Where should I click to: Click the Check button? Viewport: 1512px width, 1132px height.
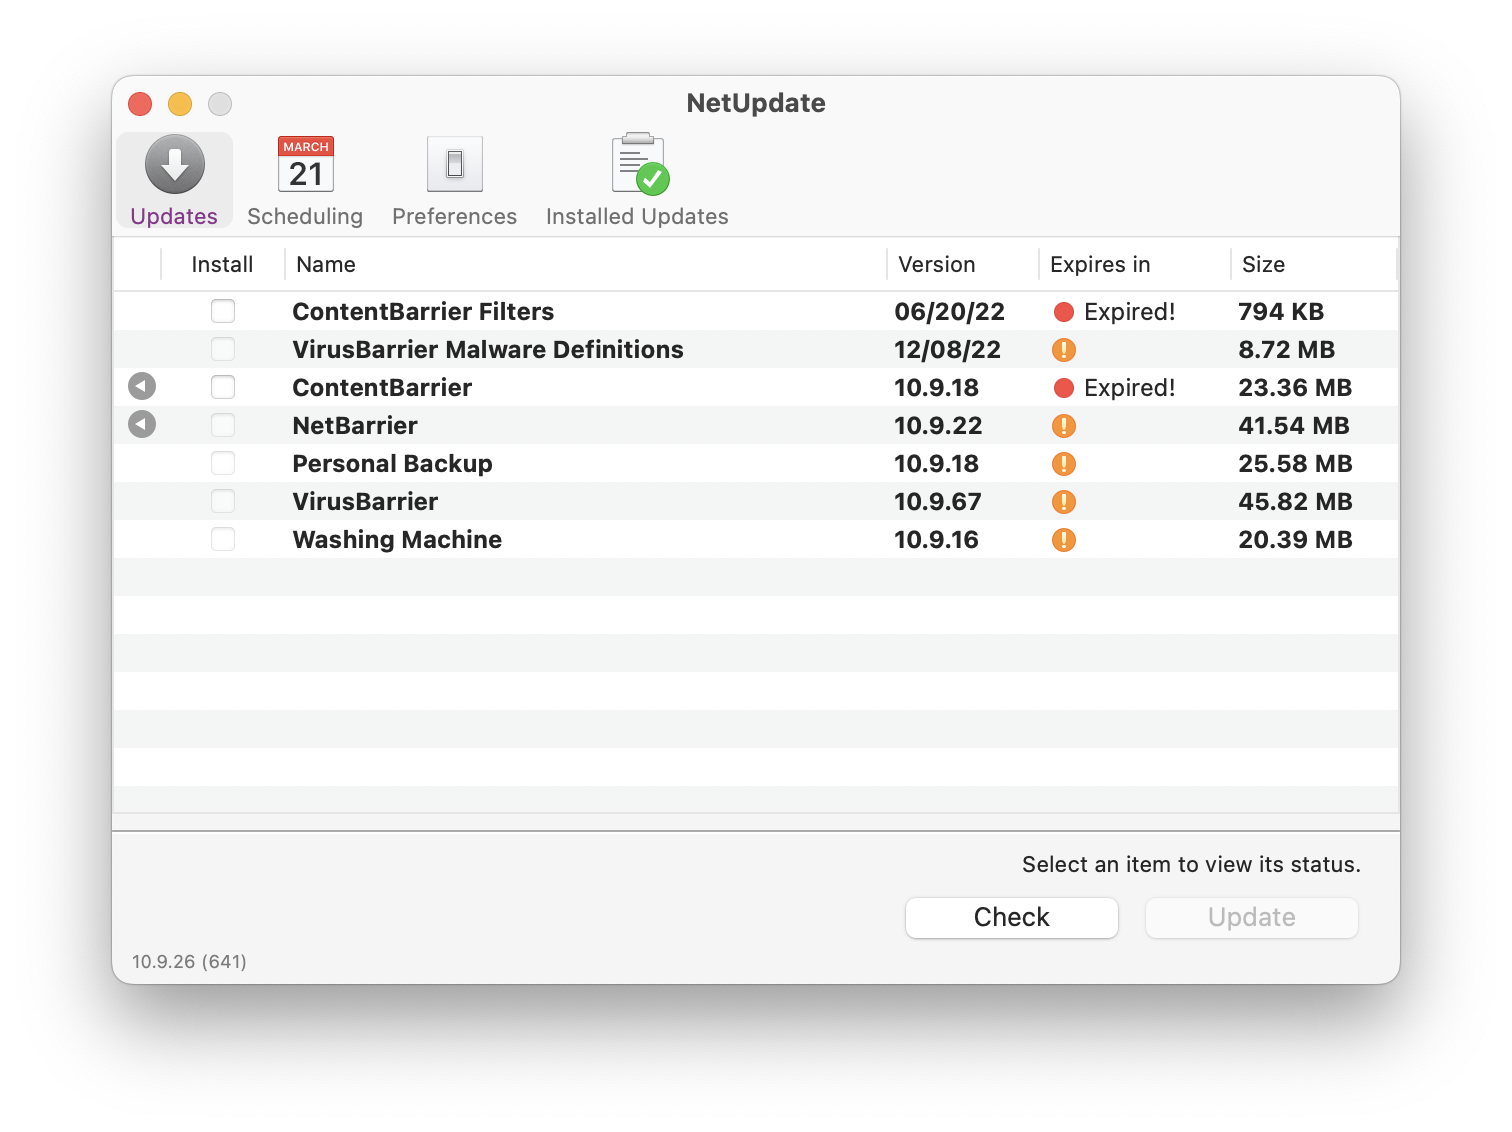1012,917
